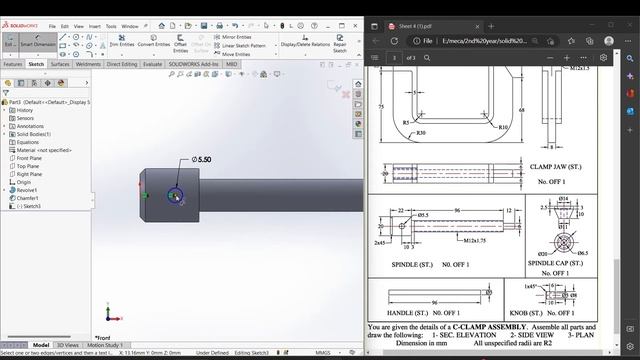Screen dimensions: 640x360
Task: Open the PropertyManager tab icon
Action: [21, 83]
